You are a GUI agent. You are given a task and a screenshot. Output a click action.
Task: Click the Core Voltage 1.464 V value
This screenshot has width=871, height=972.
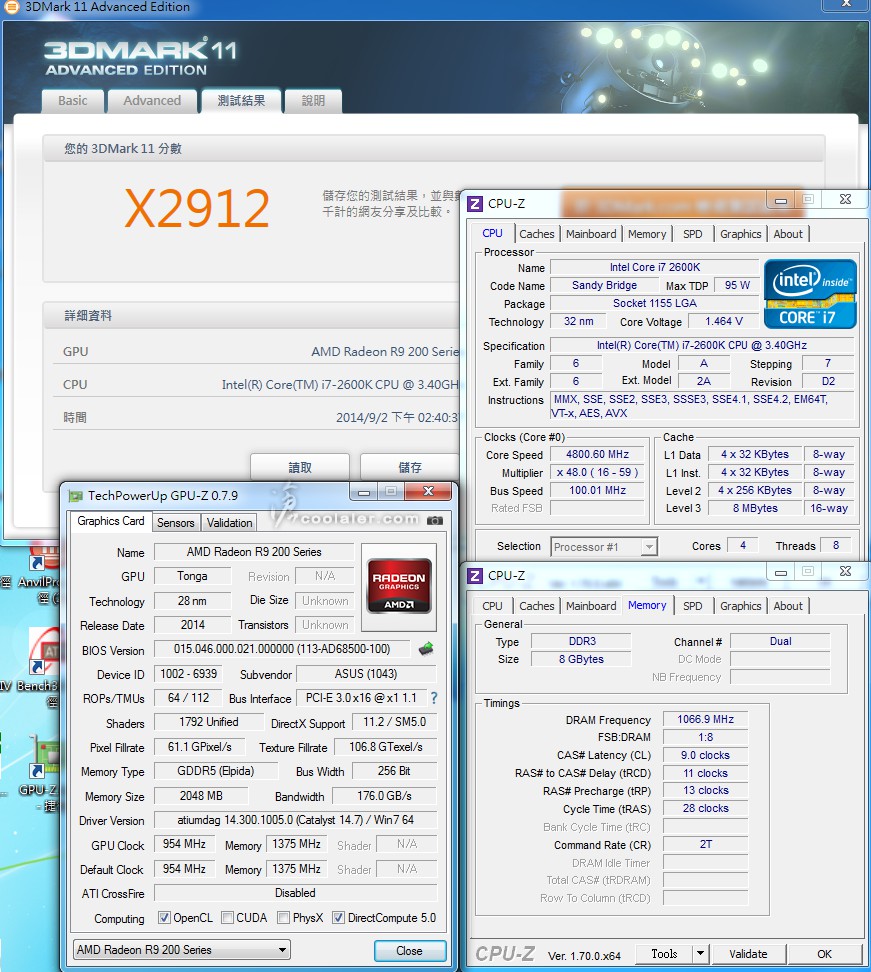pos(723,321)
